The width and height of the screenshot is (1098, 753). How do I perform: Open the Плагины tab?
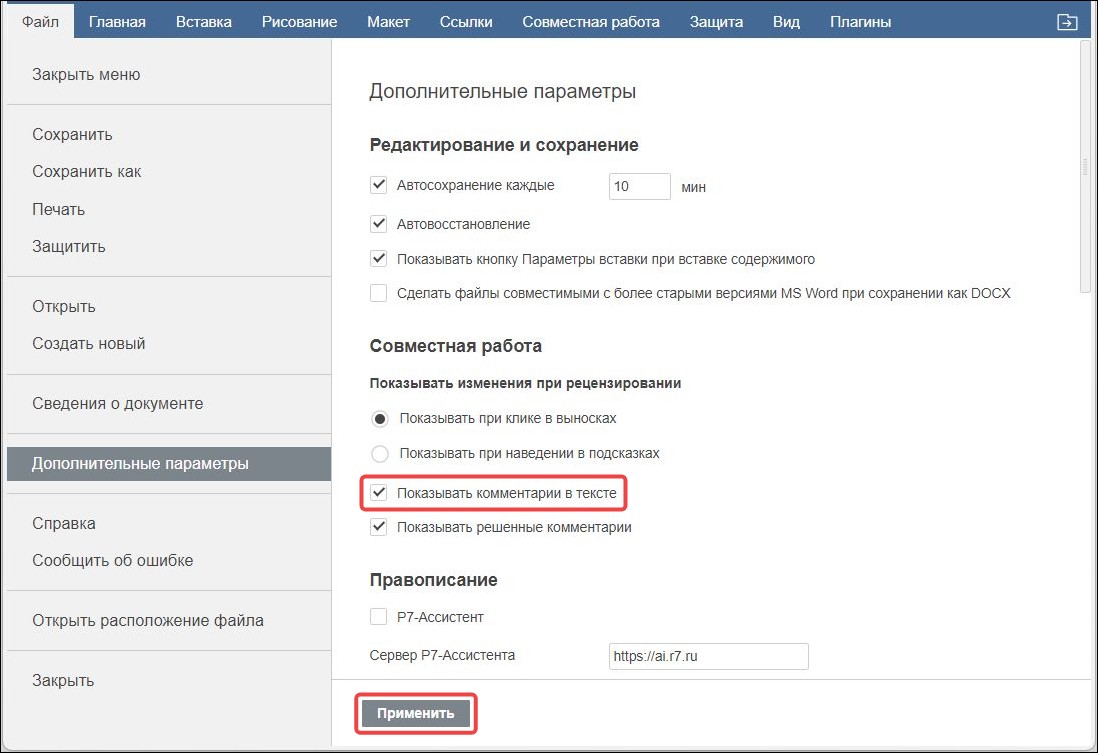[860, 22]
